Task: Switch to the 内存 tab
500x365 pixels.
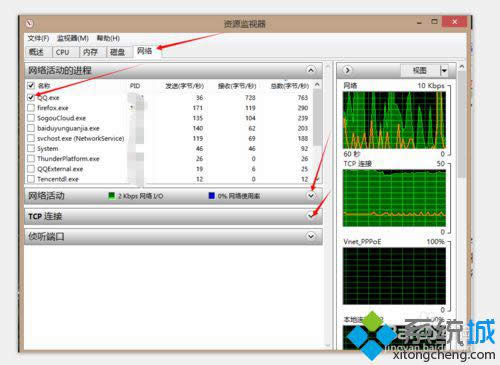Action: 92,52
